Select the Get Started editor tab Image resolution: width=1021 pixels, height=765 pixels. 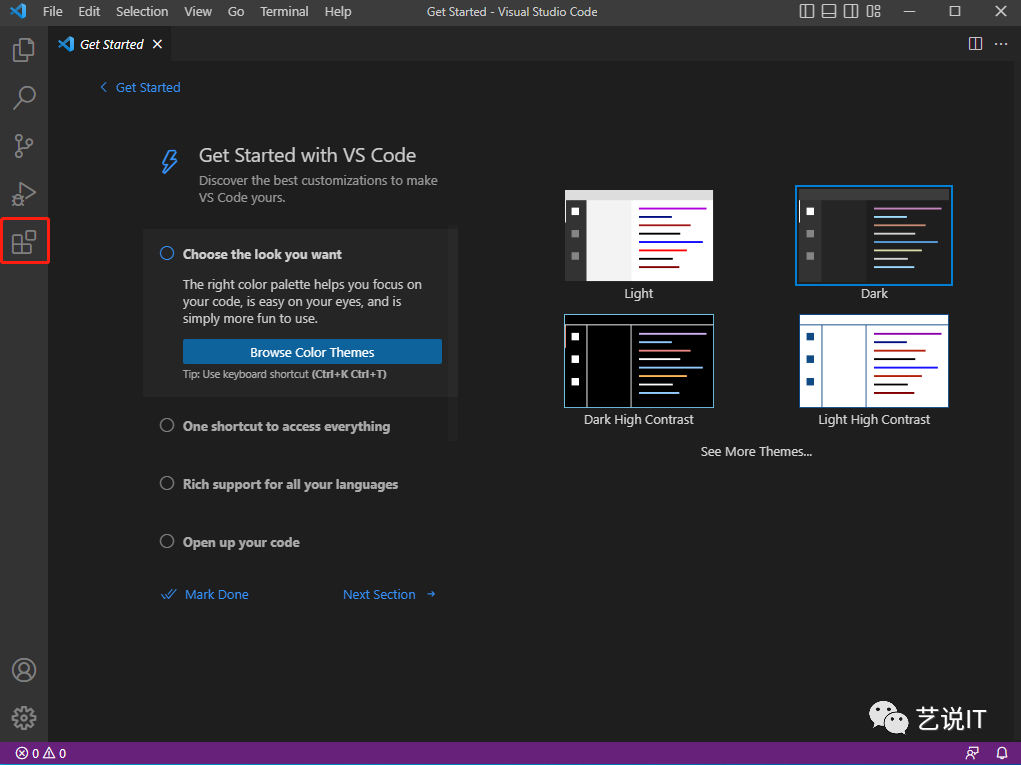(110, 44)
